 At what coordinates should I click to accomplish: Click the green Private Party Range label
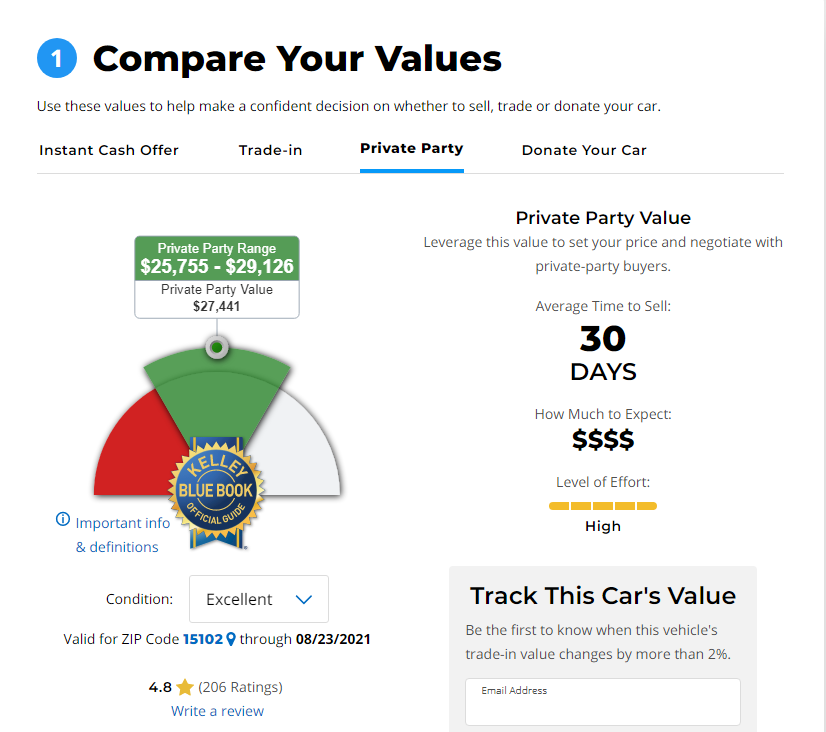coord(217,259)
